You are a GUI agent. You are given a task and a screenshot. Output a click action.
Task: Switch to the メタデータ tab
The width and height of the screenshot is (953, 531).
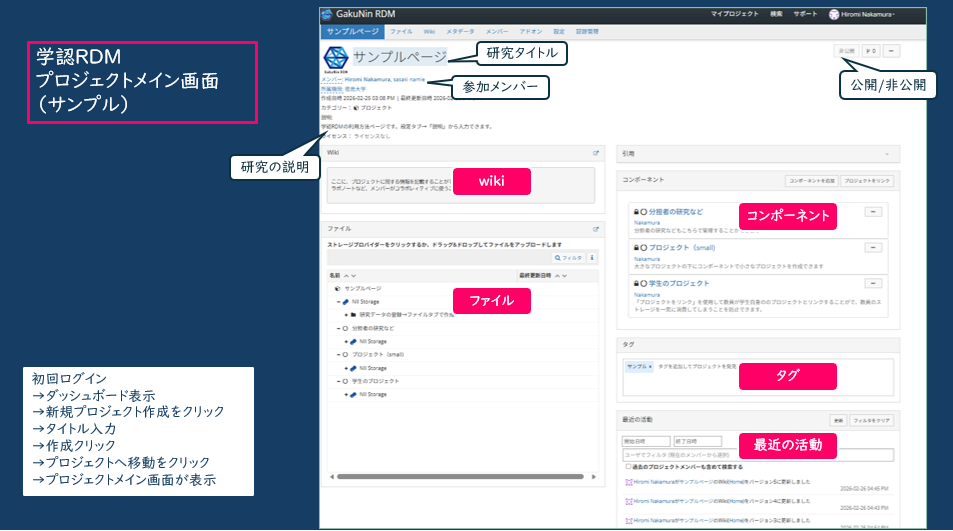(461, 32)
